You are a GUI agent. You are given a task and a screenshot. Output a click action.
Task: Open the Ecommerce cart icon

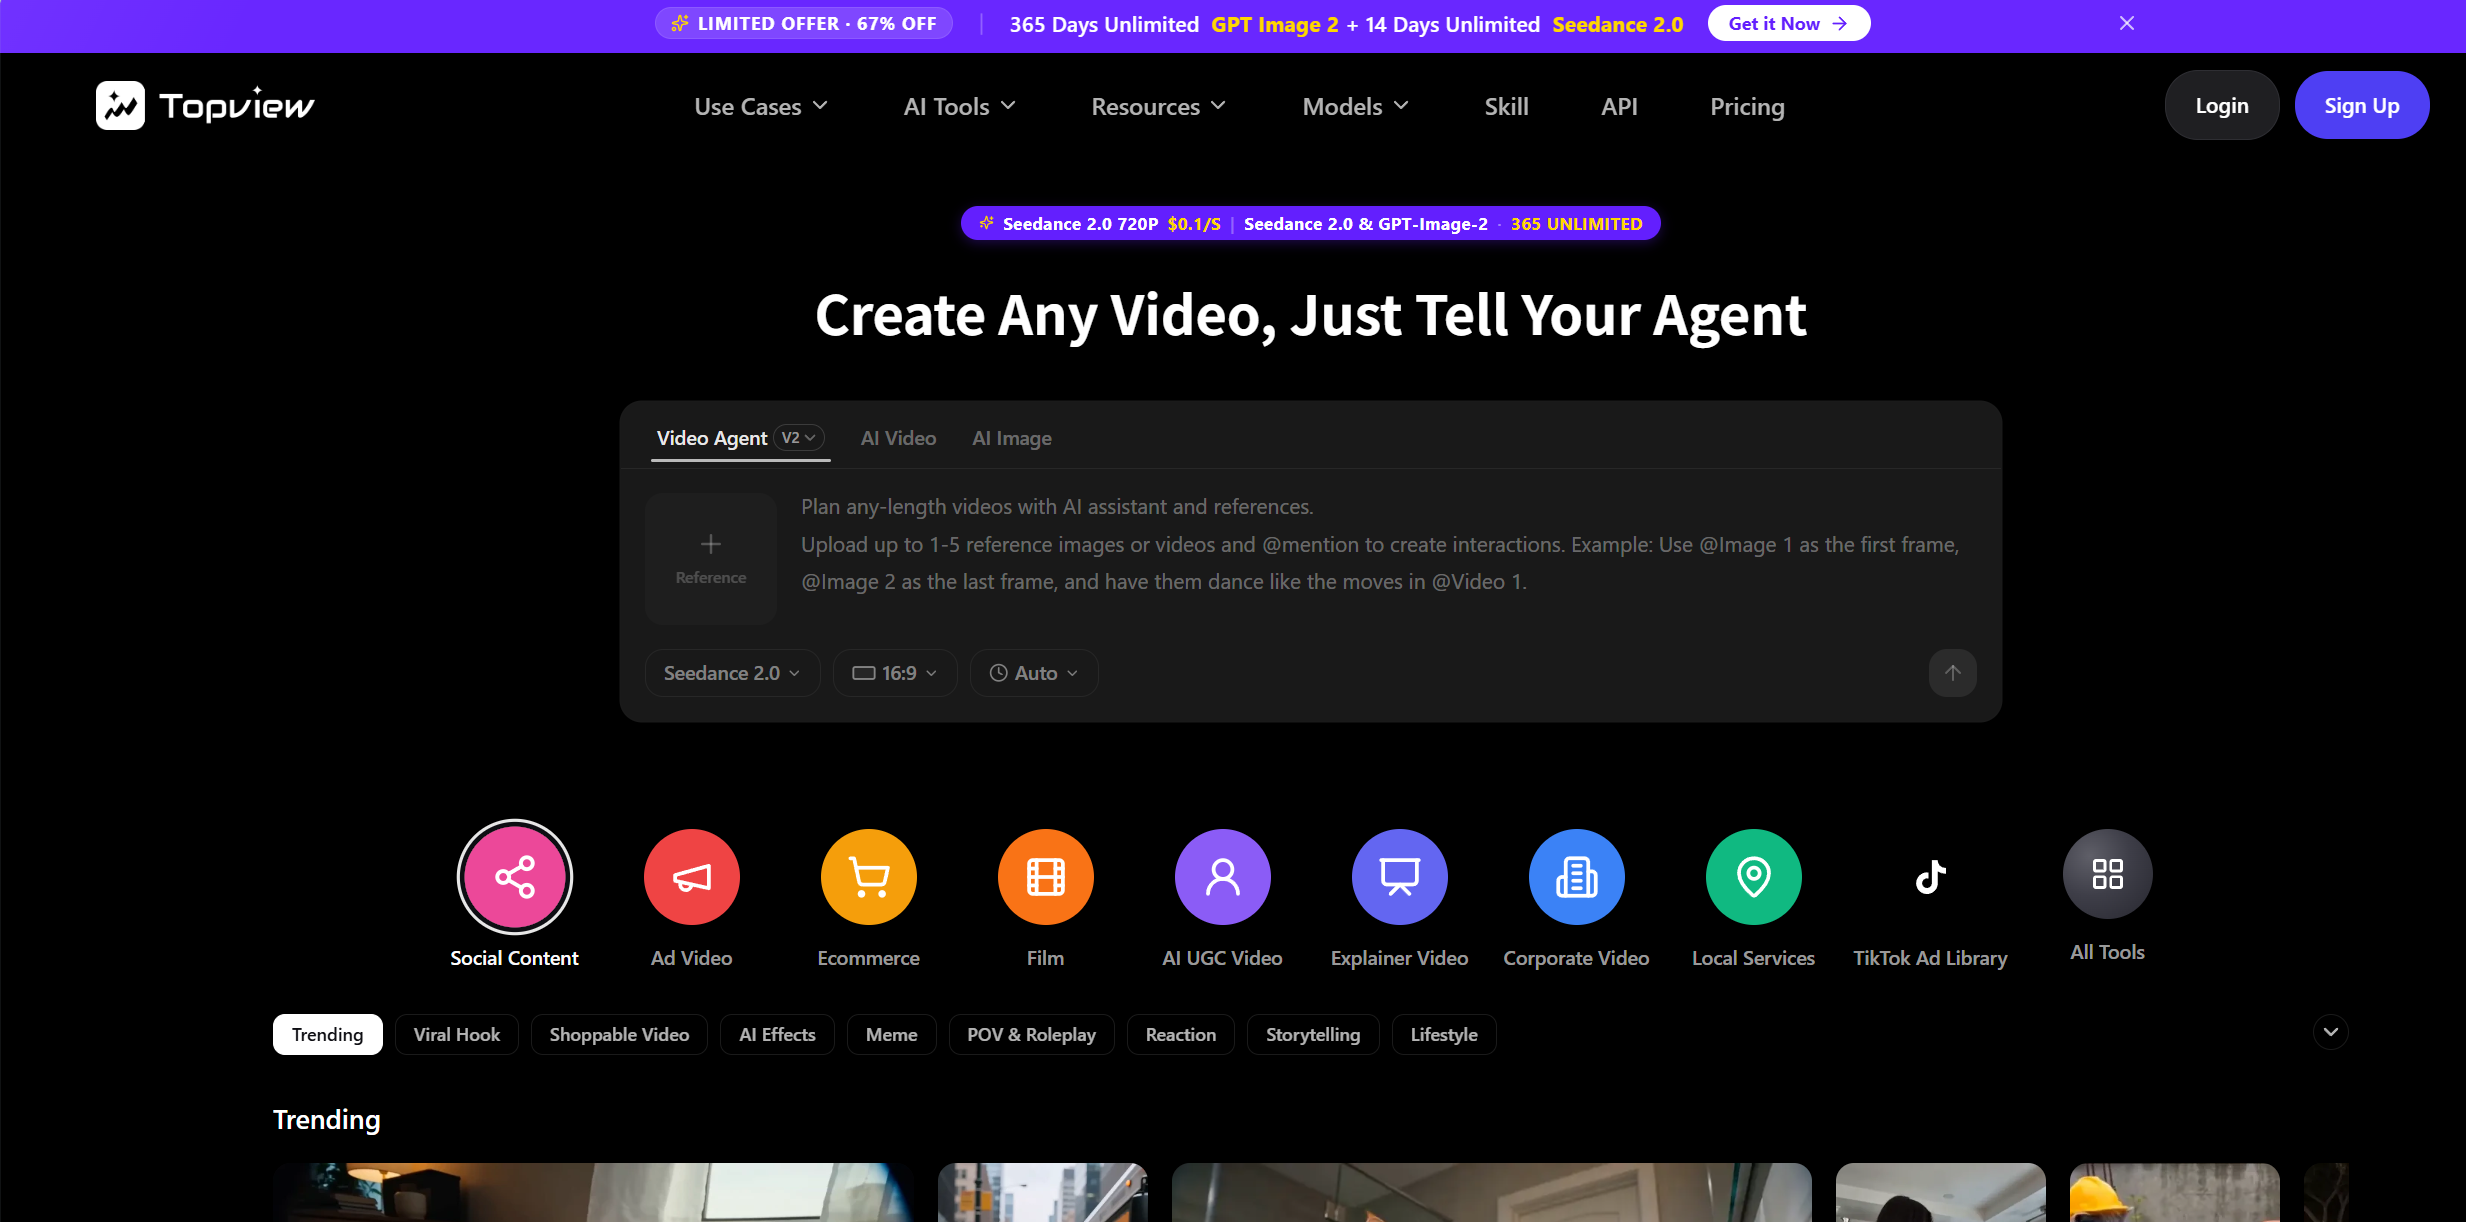point(869,877)
